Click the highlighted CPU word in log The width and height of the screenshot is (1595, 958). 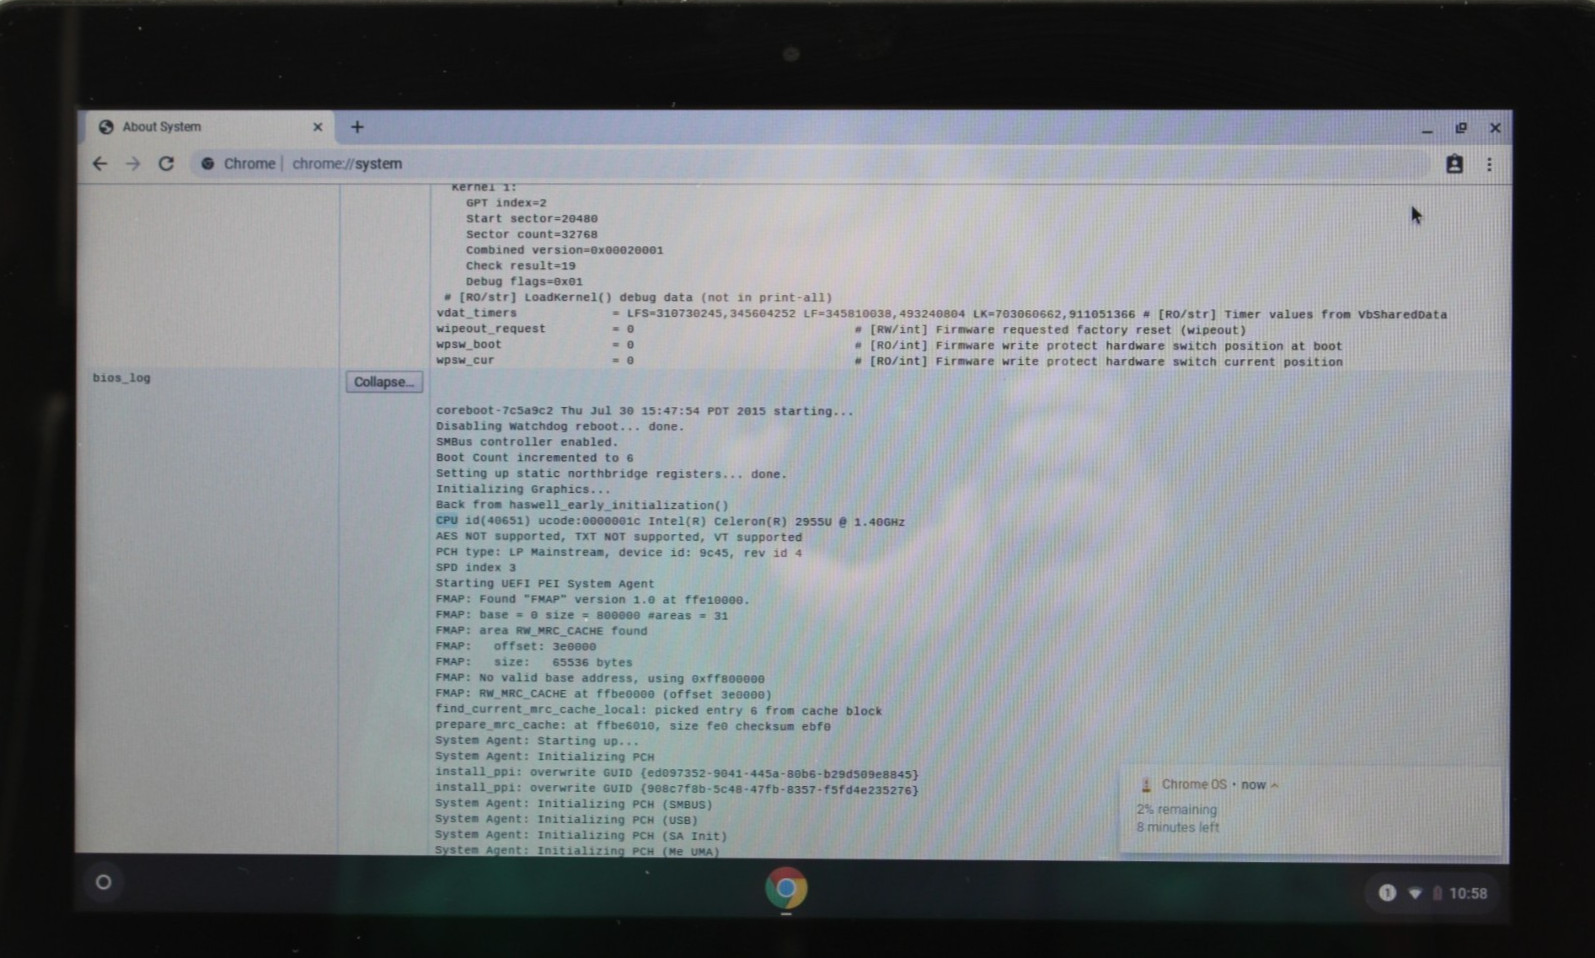446,521
